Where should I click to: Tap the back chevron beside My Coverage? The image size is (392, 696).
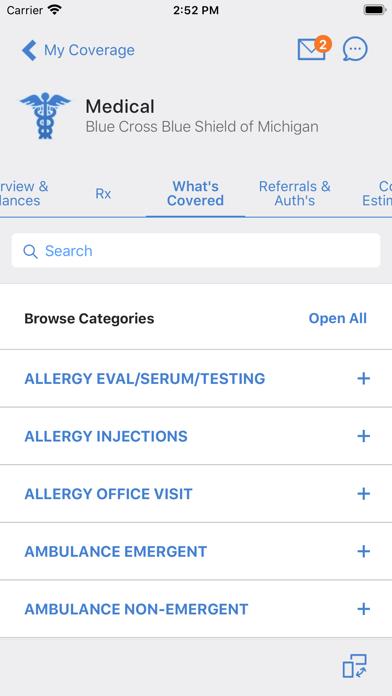(29, 50)
